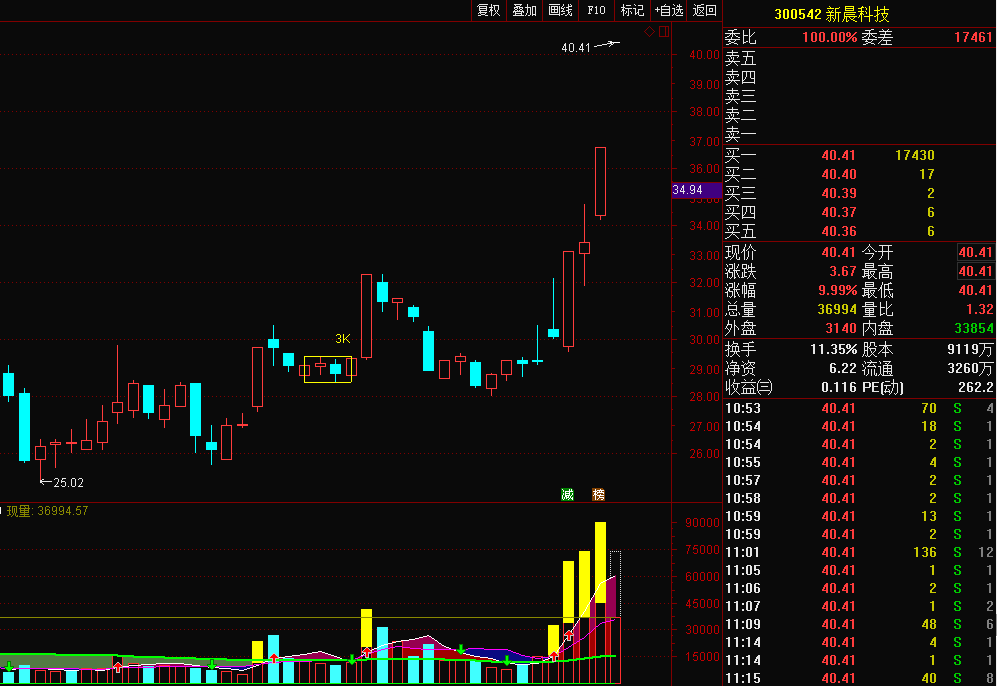Viewport: 997px width, 686px height.
Task: Click the 返回 back button
Action: [705, 10]
